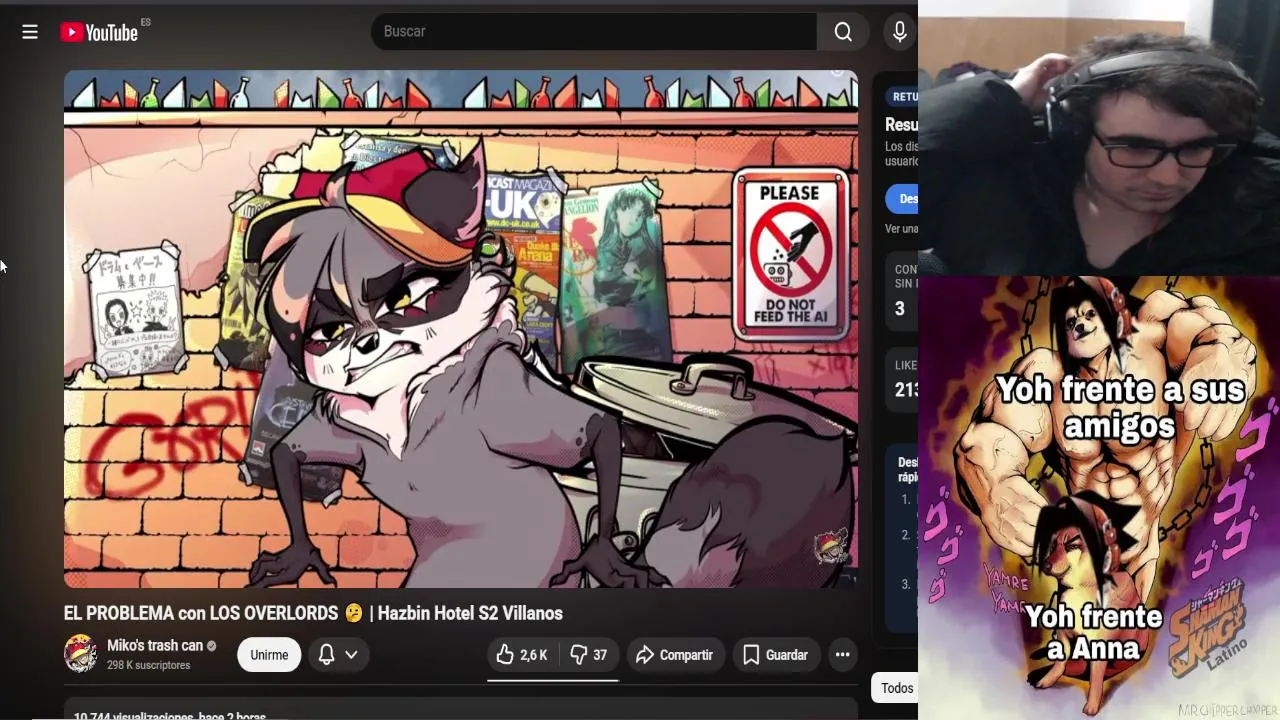
Task: Click the blue button in sidebar panel
Action: 902,199
